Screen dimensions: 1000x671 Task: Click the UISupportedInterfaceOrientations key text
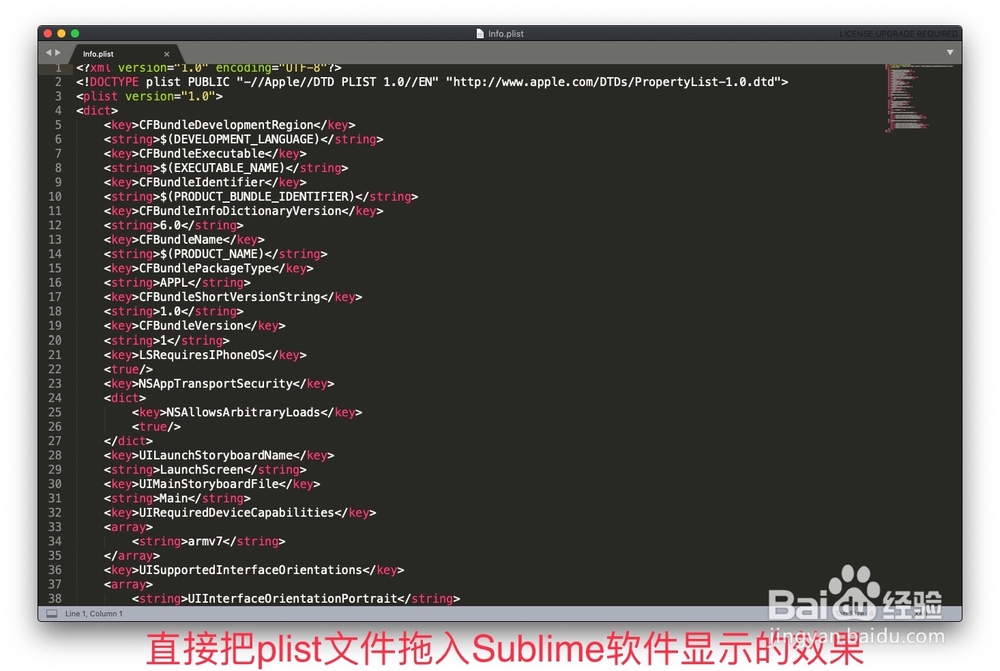[x=251, y=570]
